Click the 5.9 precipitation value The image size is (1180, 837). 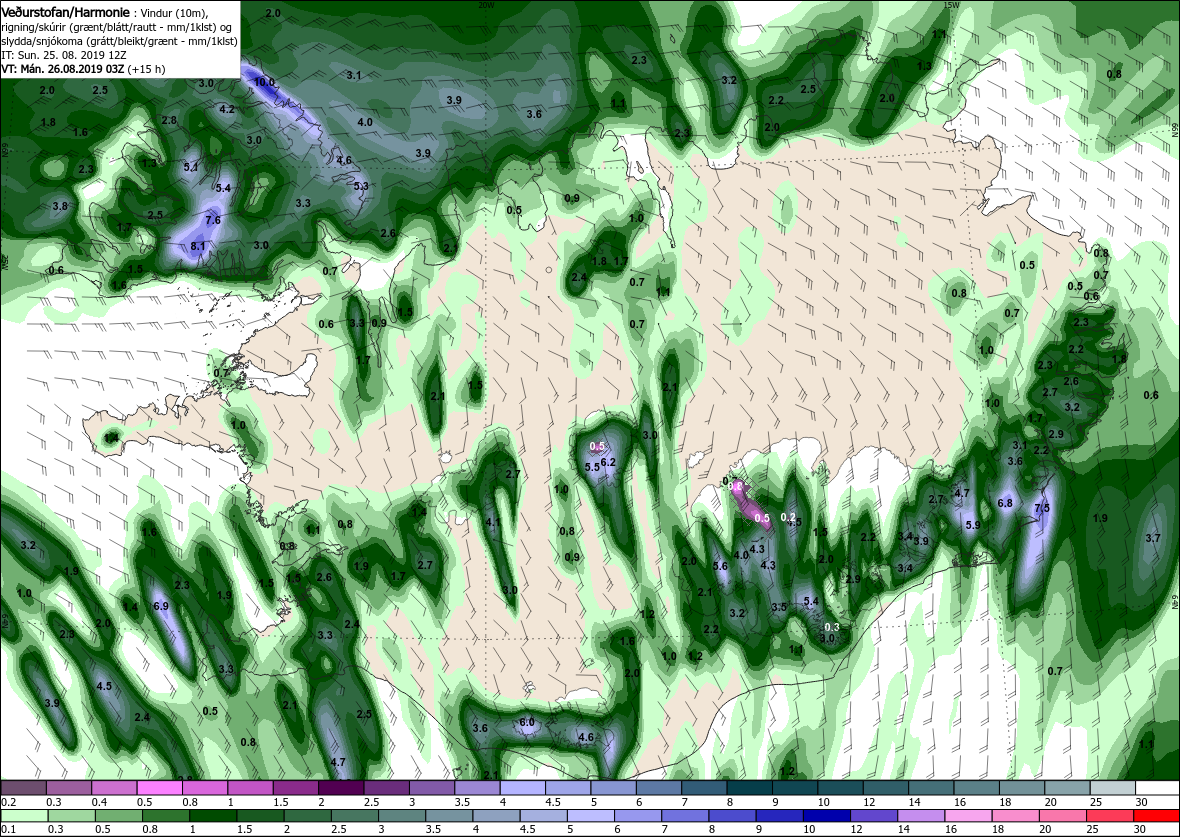tap(973, 525)
